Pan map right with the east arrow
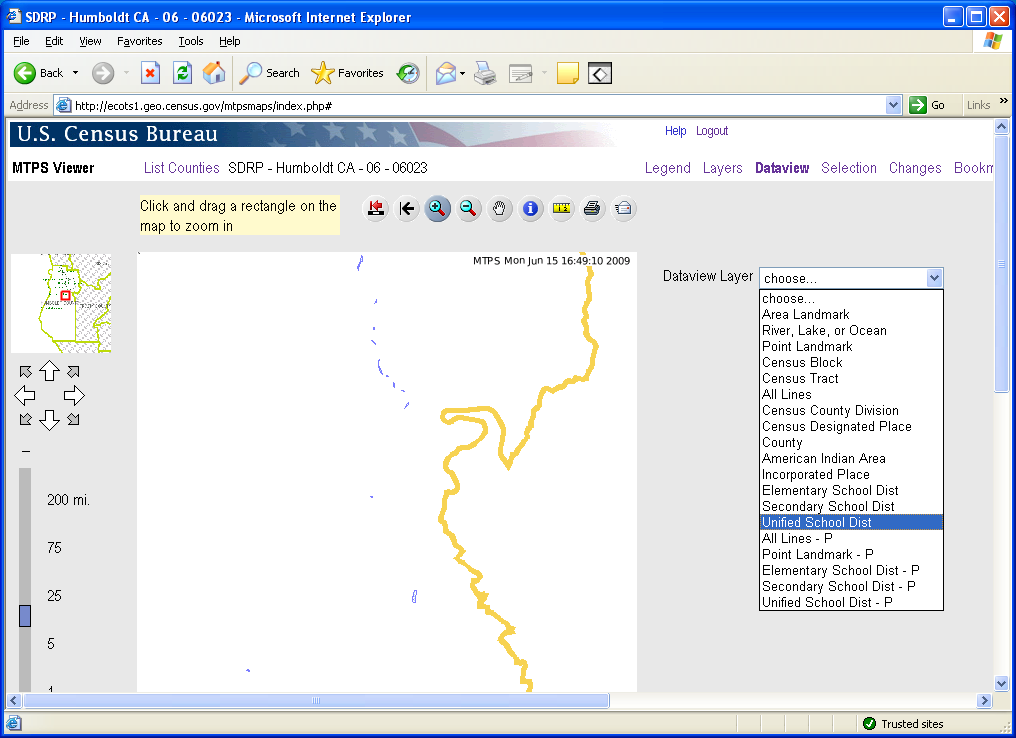Image resolution: width=1016 pixels, height=738 pixels. click(74, 395)
